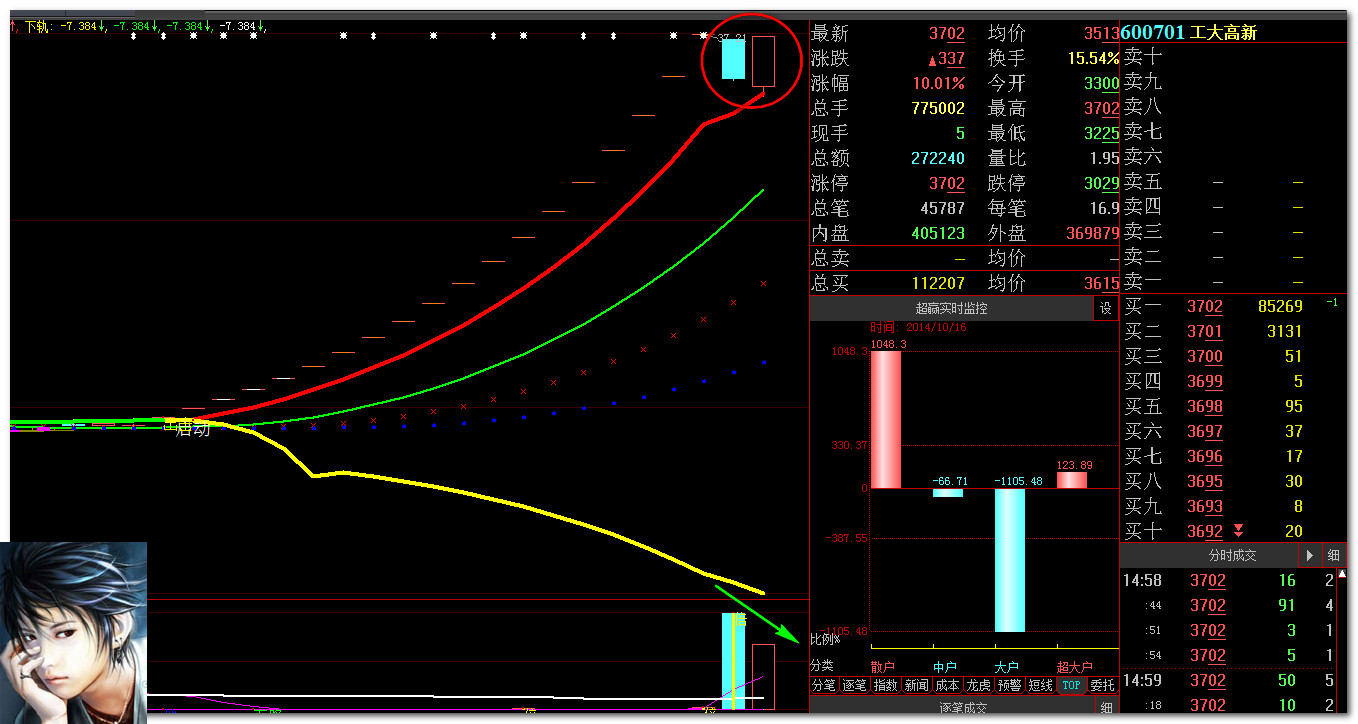
Task: Open the 委托 orders tab
Action: click(x=1102, y=686)
